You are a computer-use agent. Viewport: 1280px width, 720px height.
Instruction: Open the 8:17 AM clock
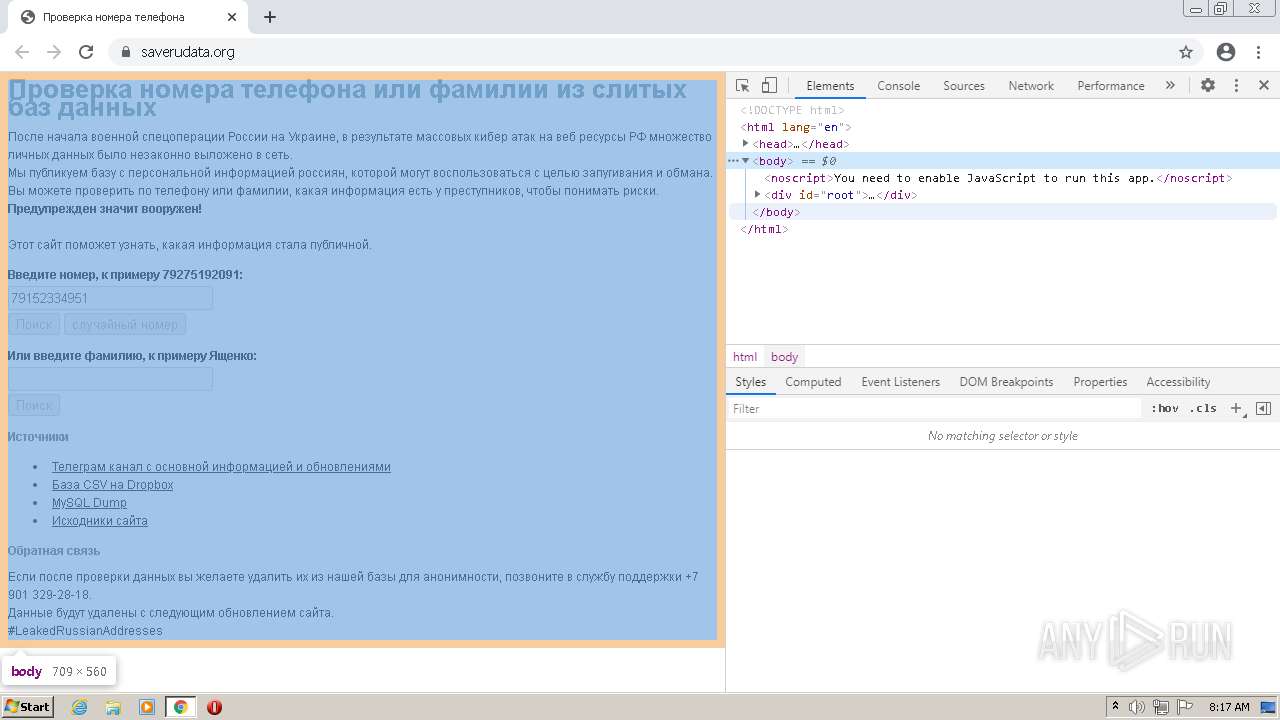pyautogui.click(x=1229, y=707)
